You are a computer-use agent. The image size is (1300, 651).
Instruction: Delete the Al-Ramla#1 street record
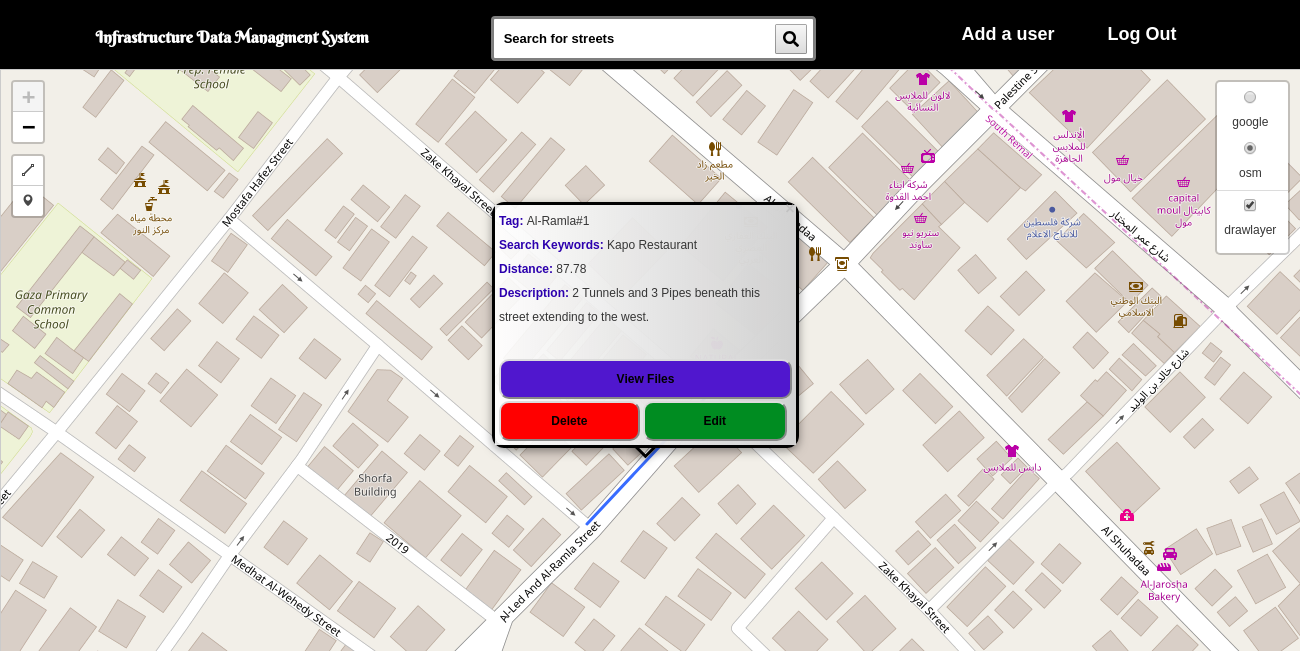pos(569,421)
